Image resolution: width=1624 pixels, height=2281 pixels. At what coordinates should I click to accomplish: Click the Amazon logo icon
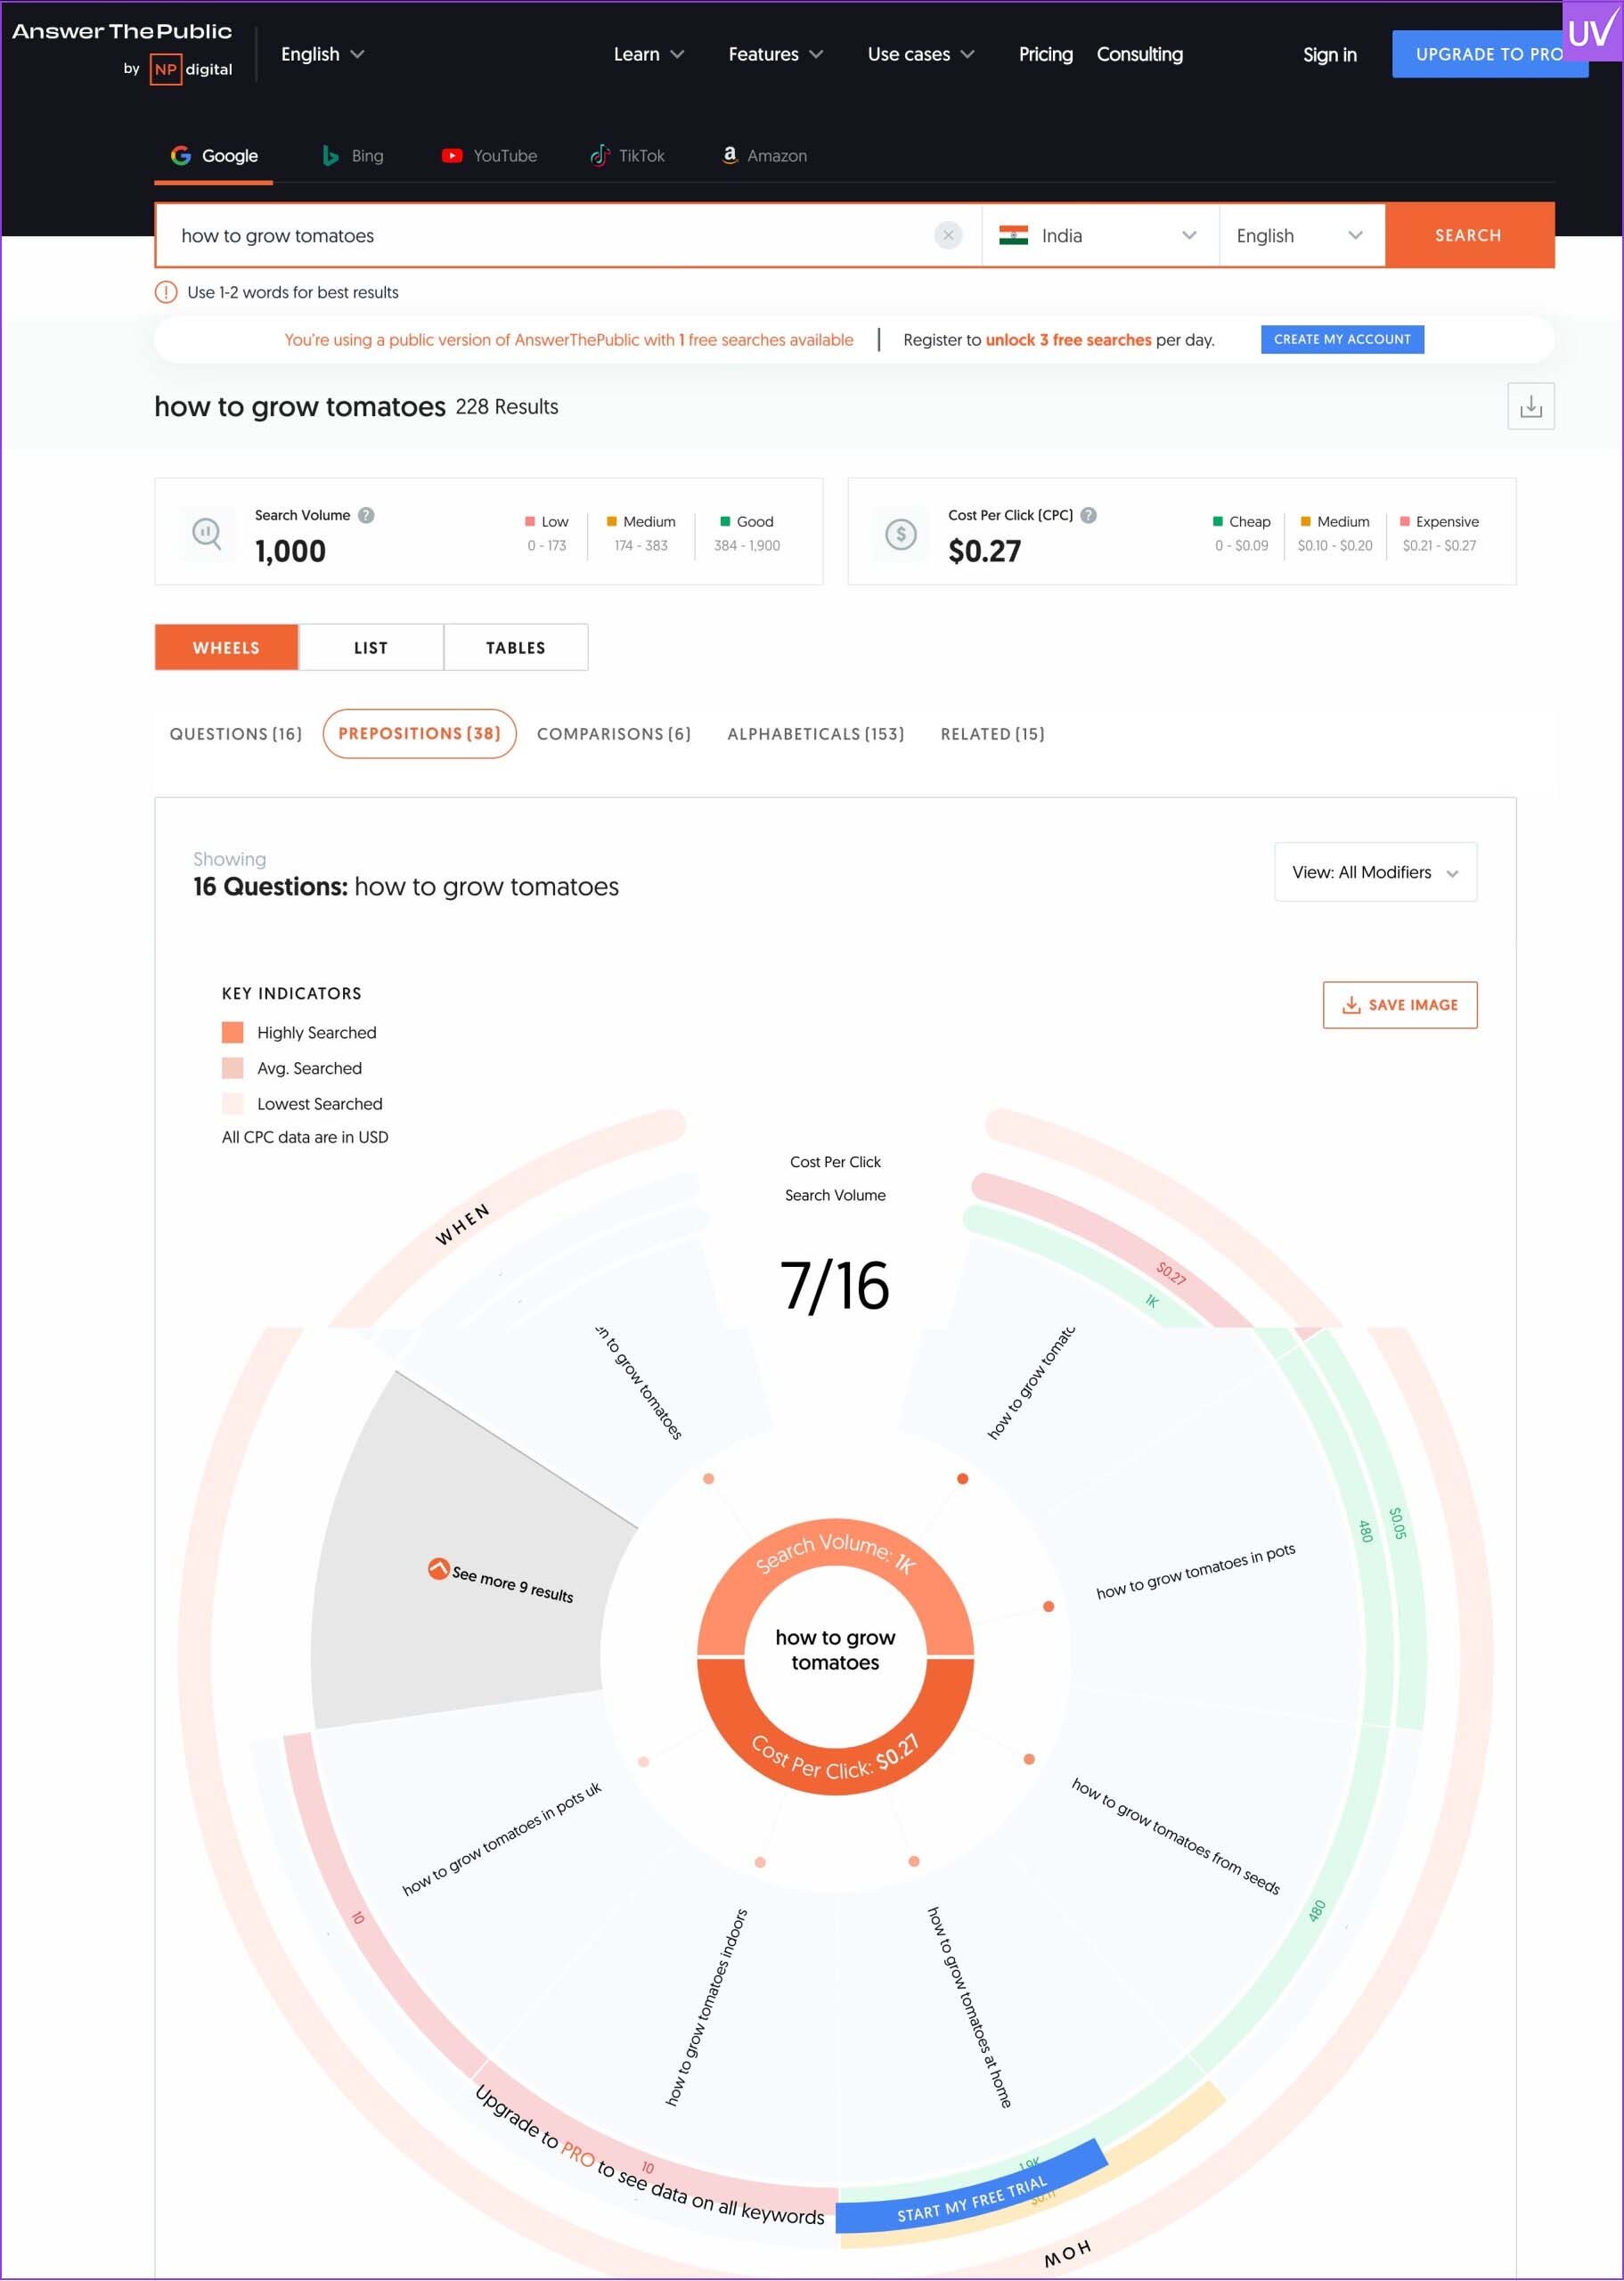730,154
